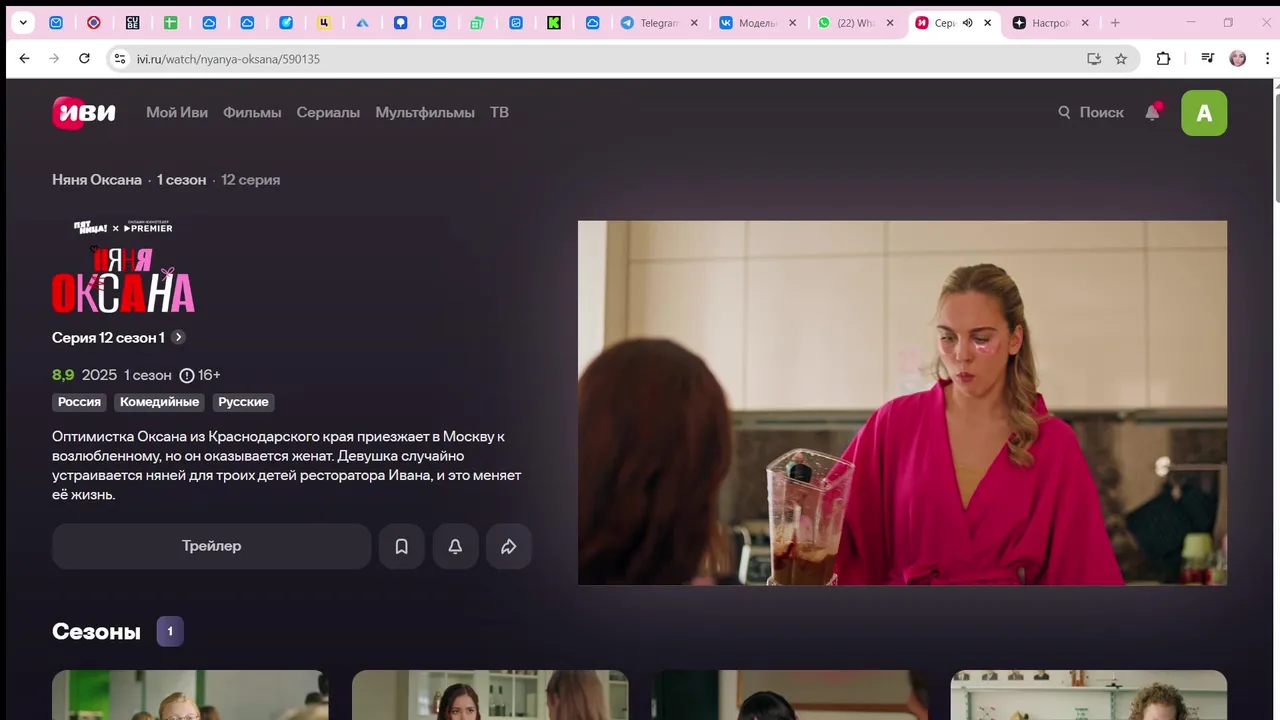Close the Telegram tab

(x=694, y=22)
